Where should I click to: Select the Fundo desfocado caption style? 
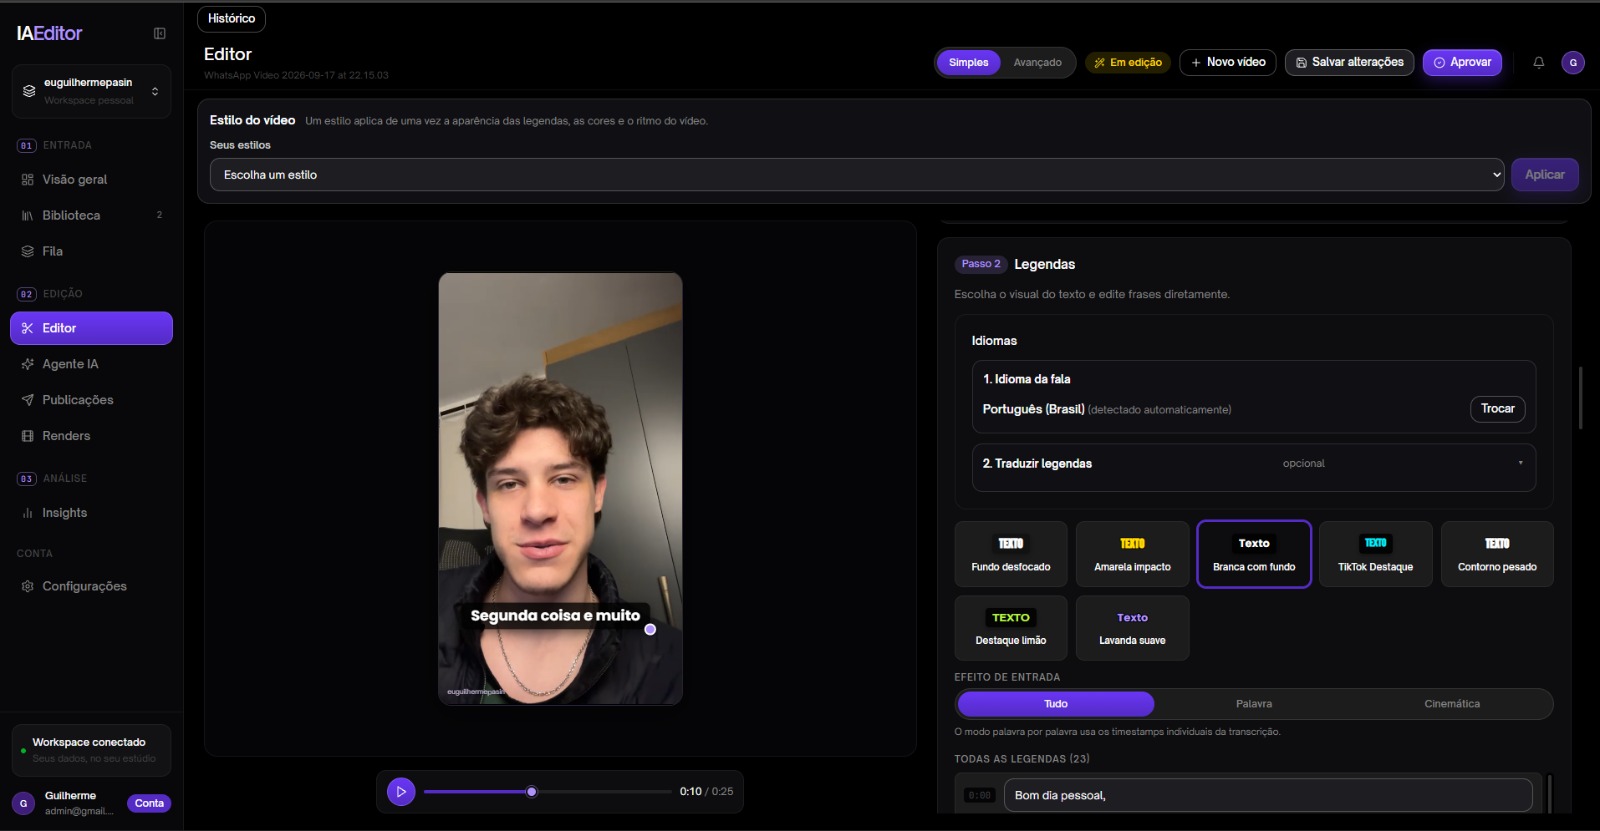pos(1011,554)
